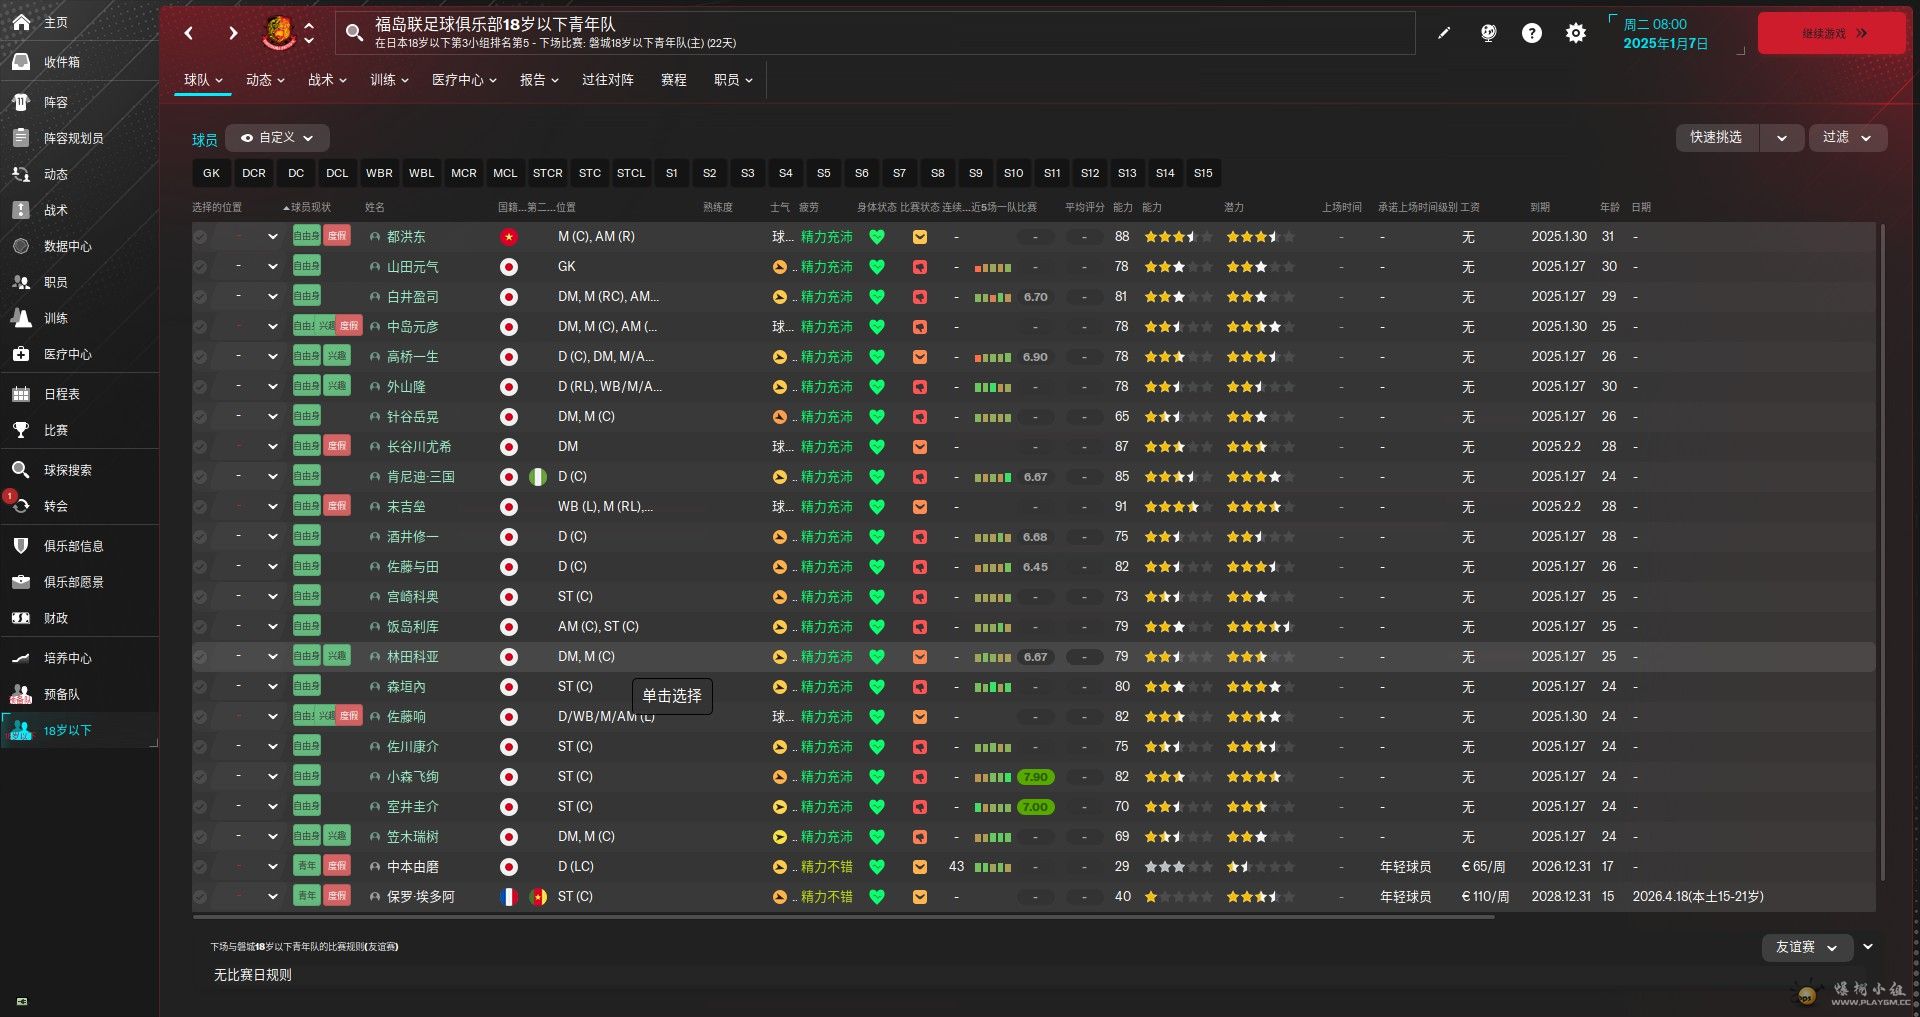
Task: Click the 快速挑选 quick pick button
Action: (1717, 138)
